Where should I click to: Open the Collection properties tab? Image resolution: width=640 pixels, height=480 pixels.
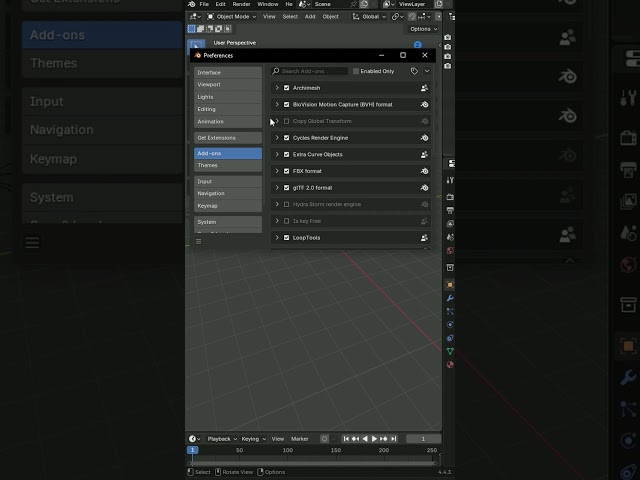[450, 267]
